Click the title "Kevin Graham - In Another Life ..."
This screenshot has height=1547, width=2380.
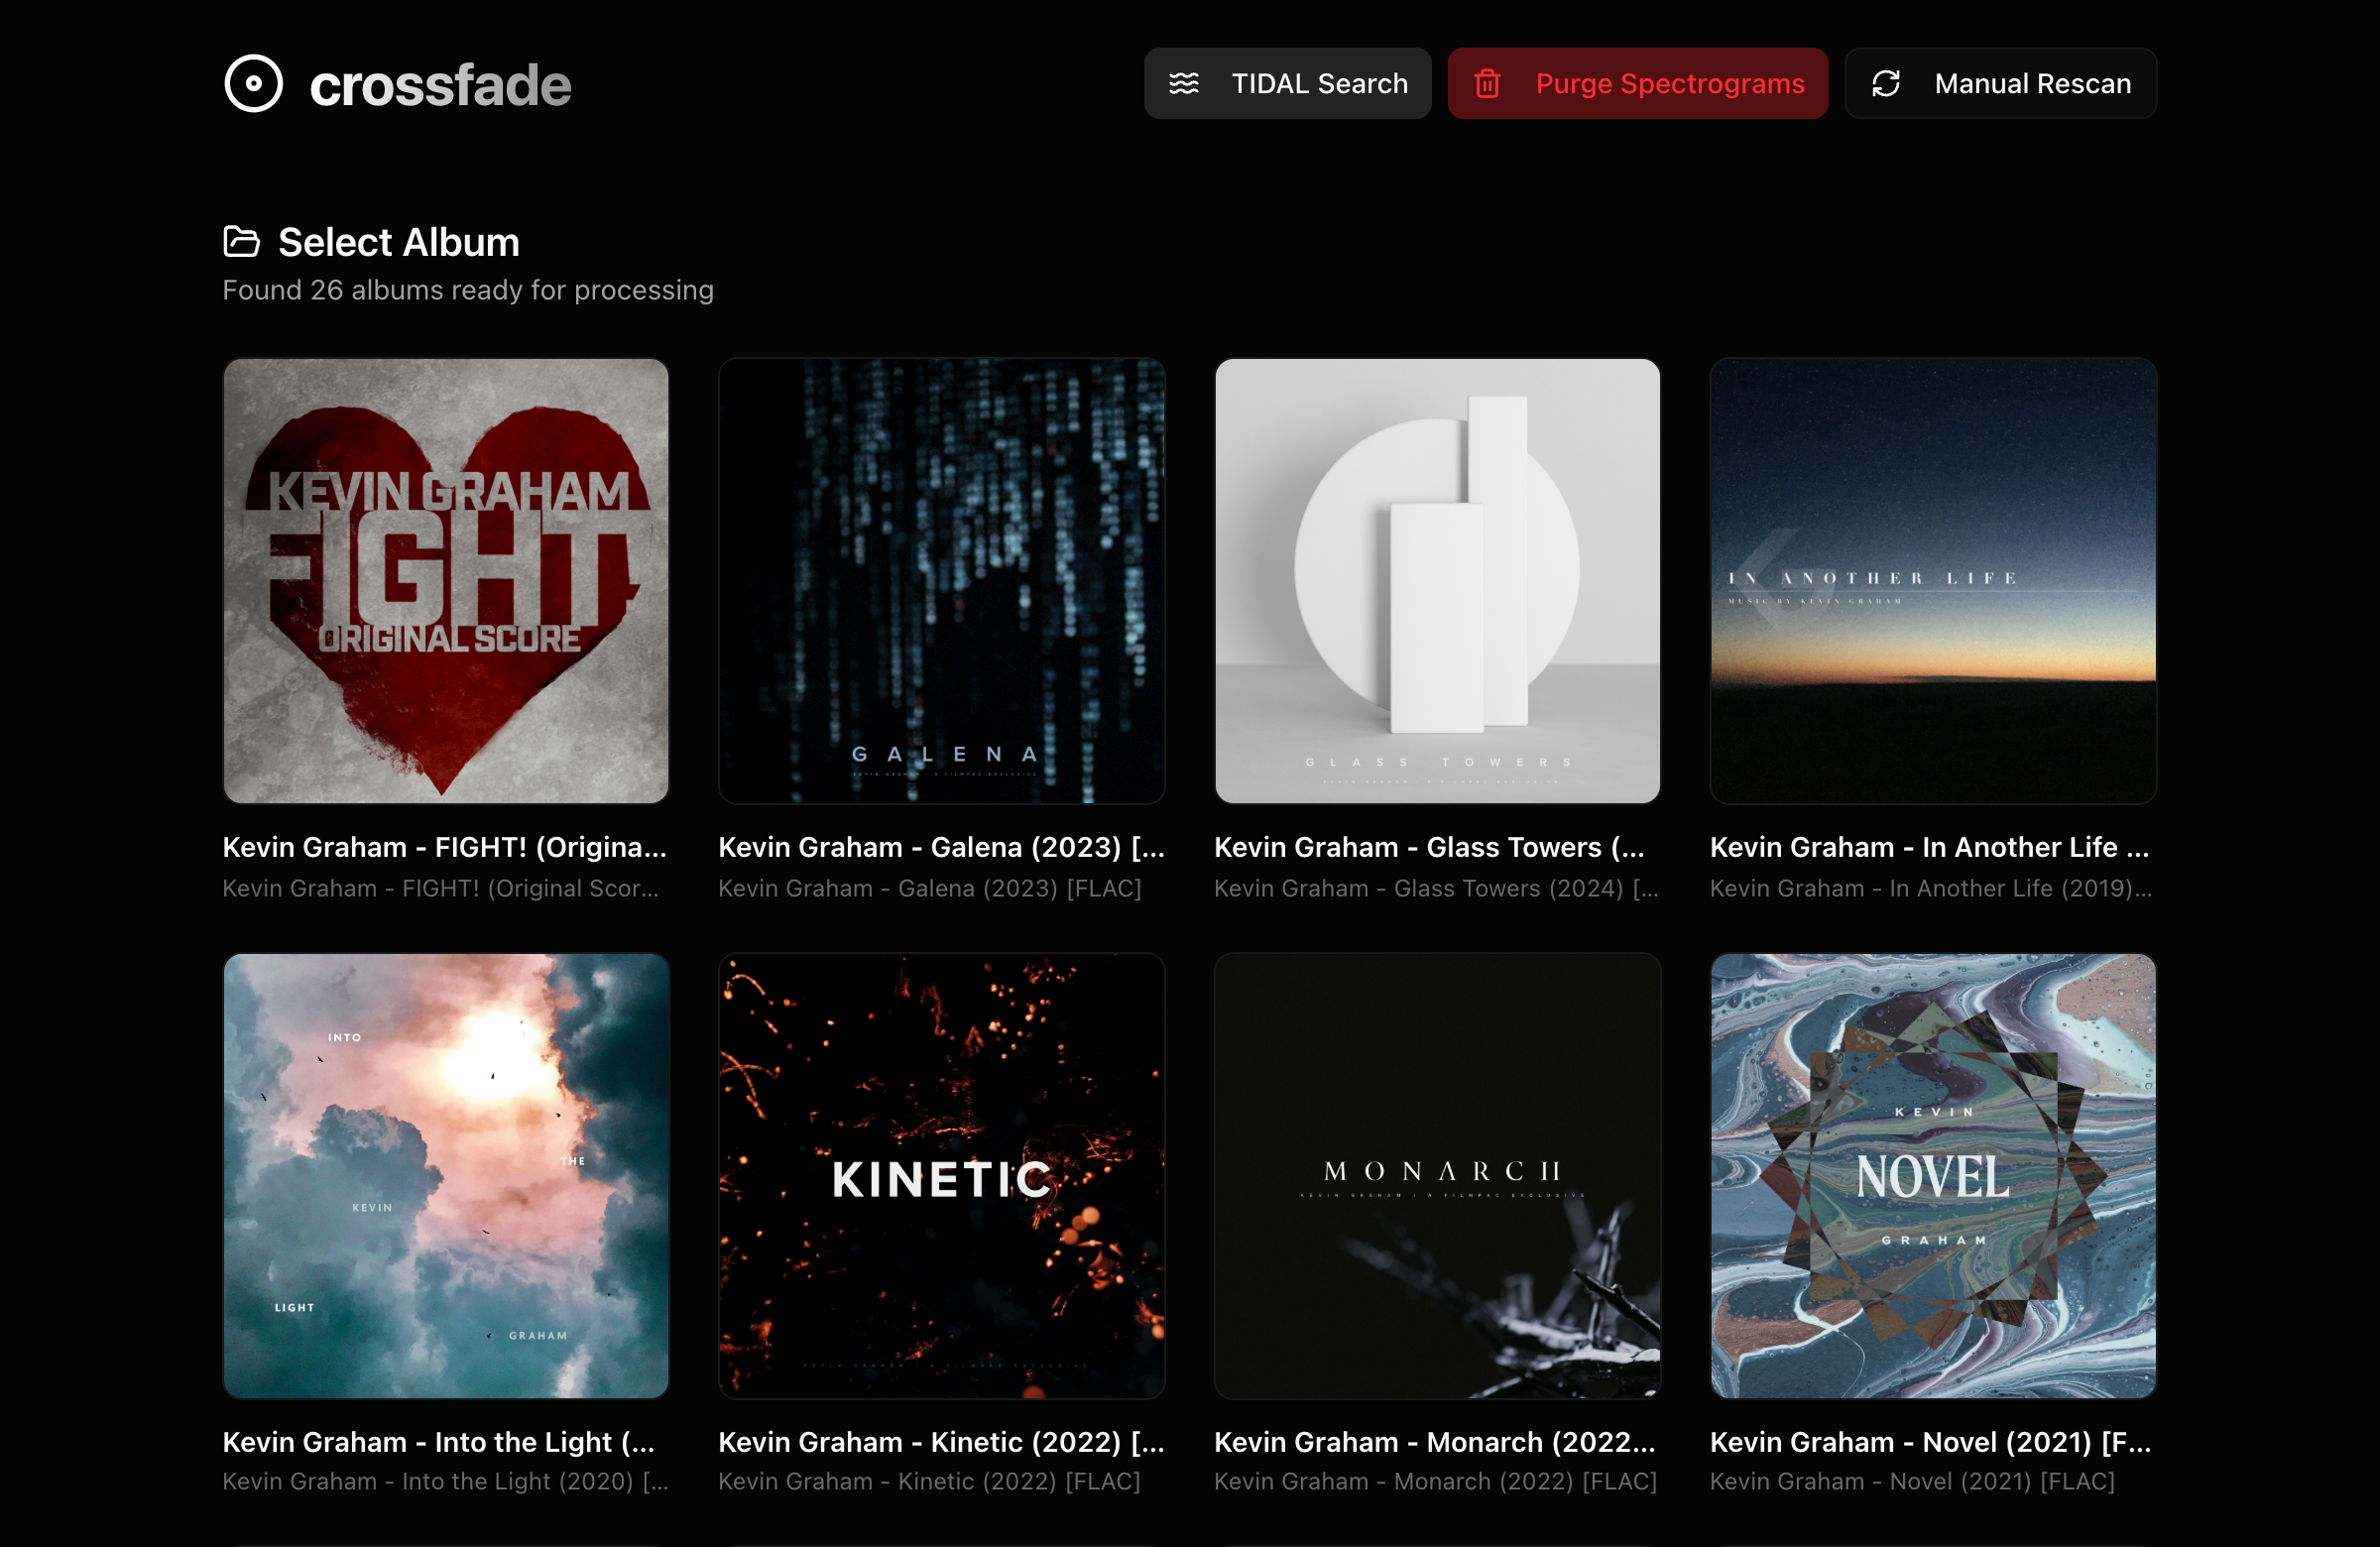point(1930,847)
